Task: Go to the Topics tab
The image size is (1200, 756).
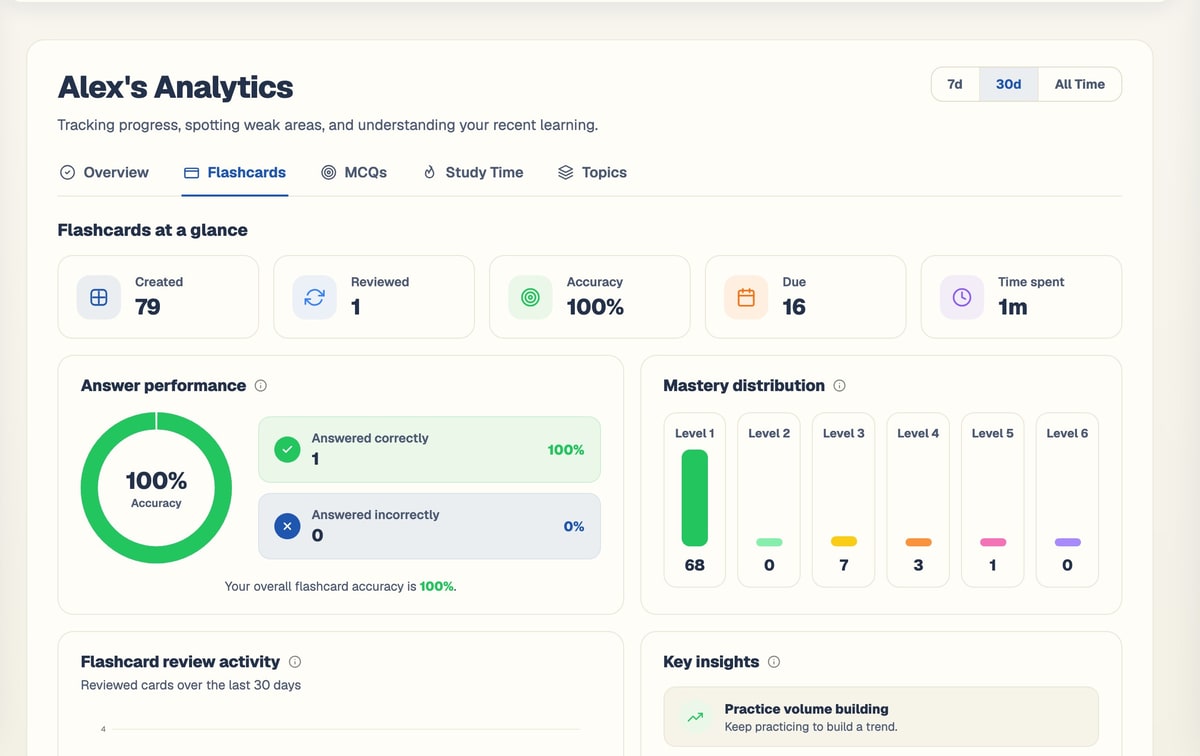Action: [592, 172]
